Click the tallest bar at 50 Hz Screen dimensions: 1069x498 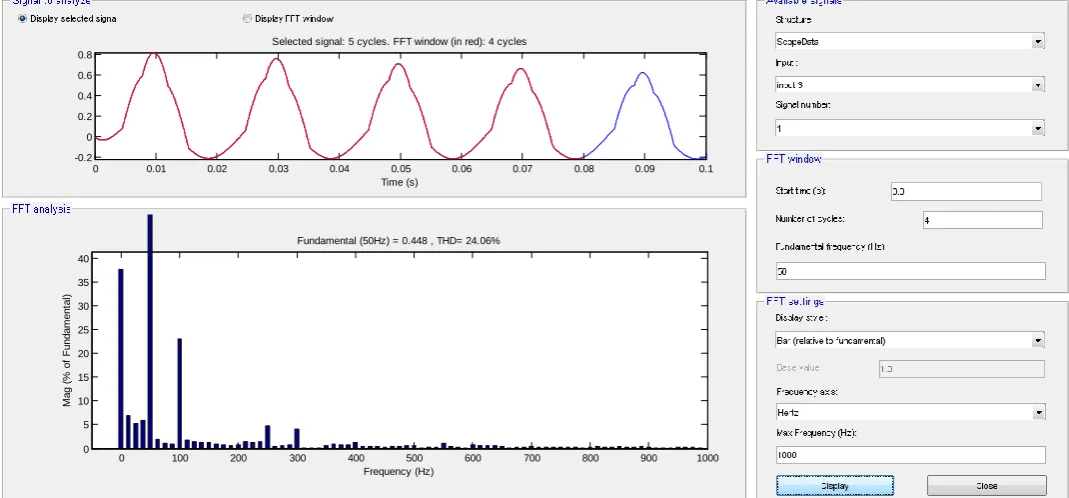click(x=150, y=332)
